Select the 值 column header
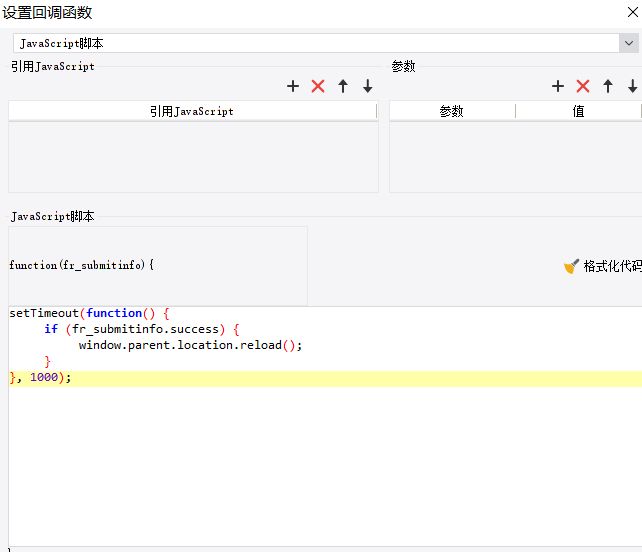The image size is (642, 552). coord(578,111)
